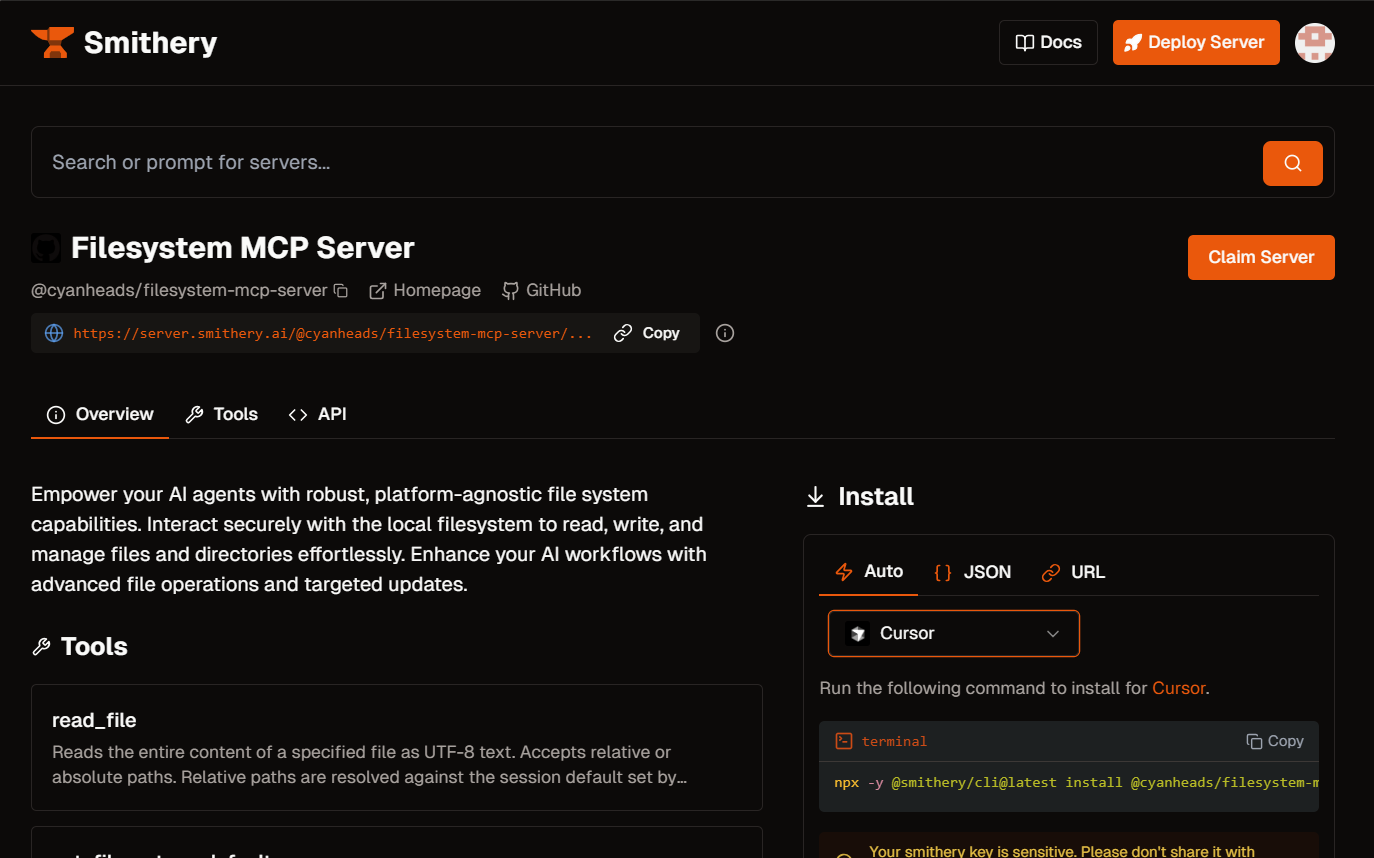The image size is (1374, 858).
Task: Select the URL install tab
Action: (x=1073, y=572)
